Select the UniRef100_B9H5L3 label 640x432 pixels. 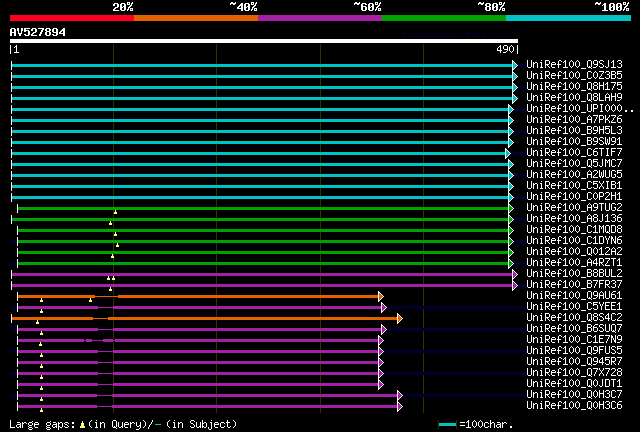[574, 131]
